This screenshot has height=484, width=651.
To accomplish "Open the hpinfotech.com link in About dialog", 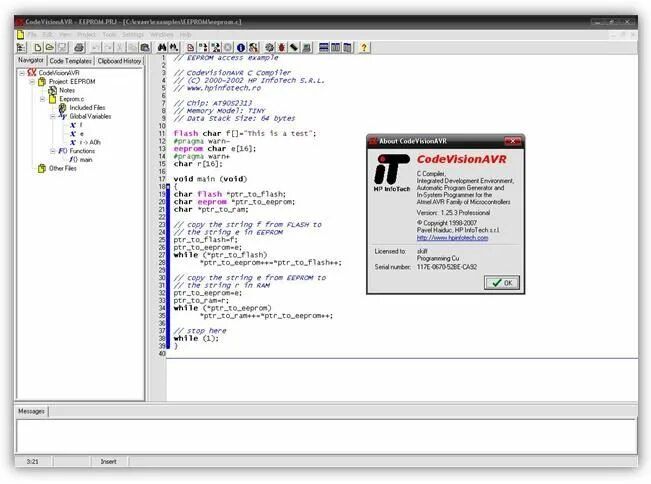I will [452, 238].
